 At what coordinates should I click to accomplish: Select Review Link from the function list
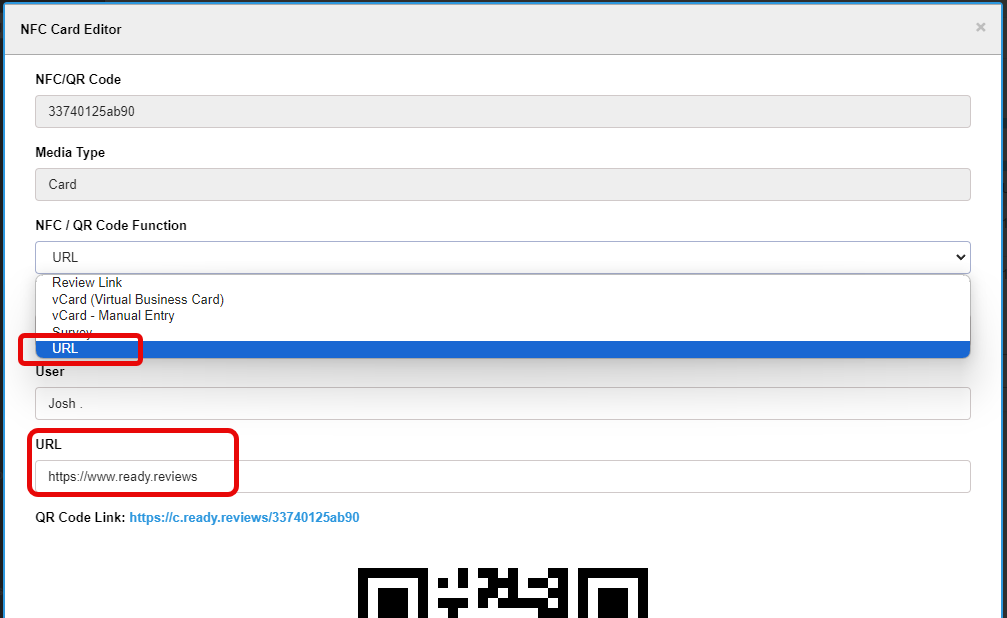tap(87, 283)
